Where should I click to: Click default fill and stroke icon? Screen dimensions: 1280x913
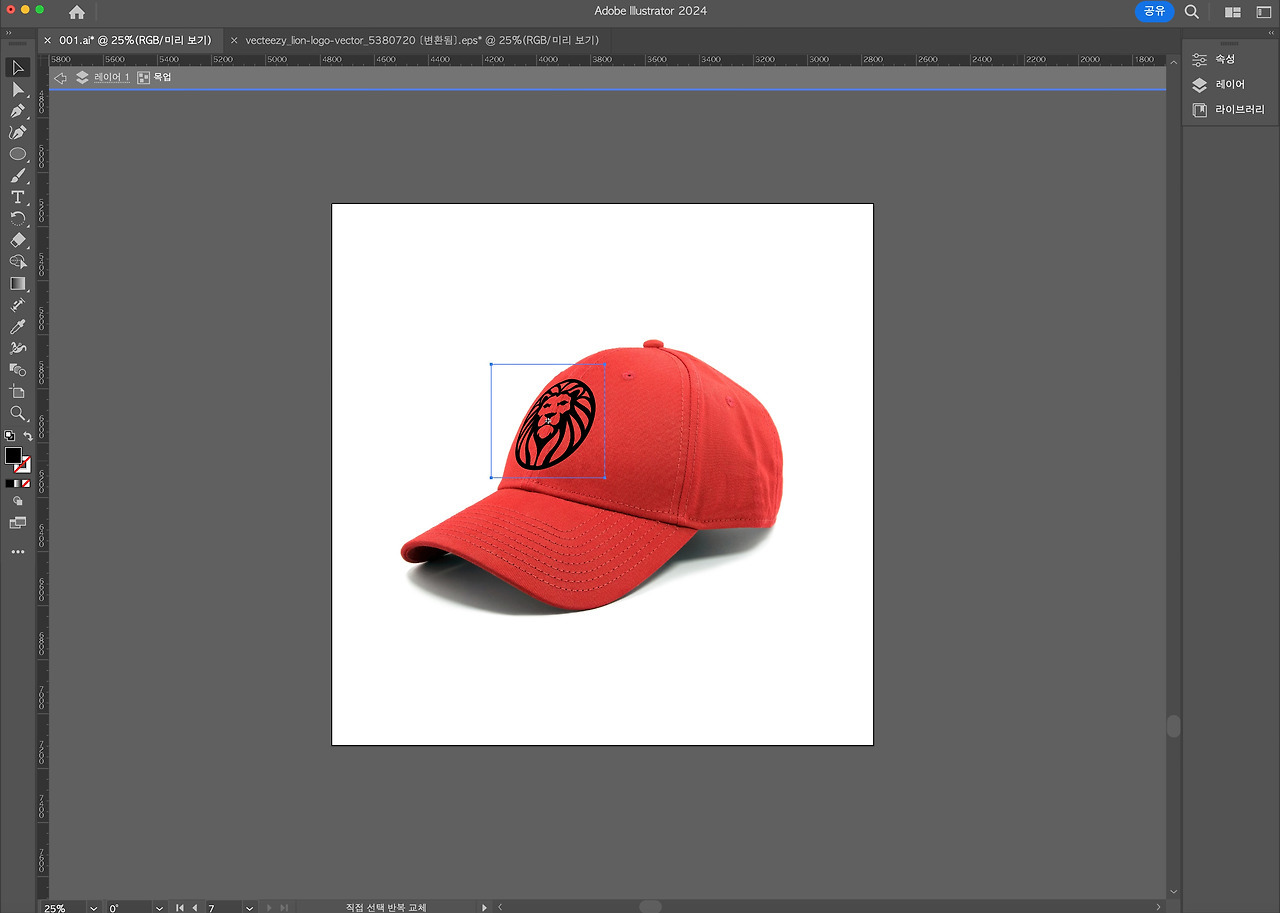click(9, 436)
